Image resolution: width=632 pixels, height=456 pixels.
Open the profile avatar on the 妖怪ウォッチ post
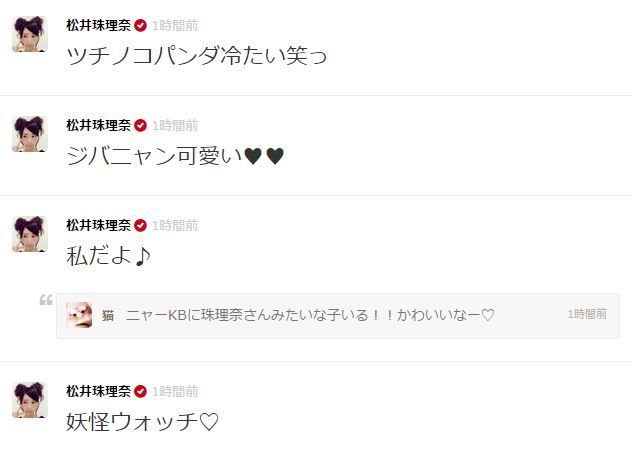[x=30, y=400]
